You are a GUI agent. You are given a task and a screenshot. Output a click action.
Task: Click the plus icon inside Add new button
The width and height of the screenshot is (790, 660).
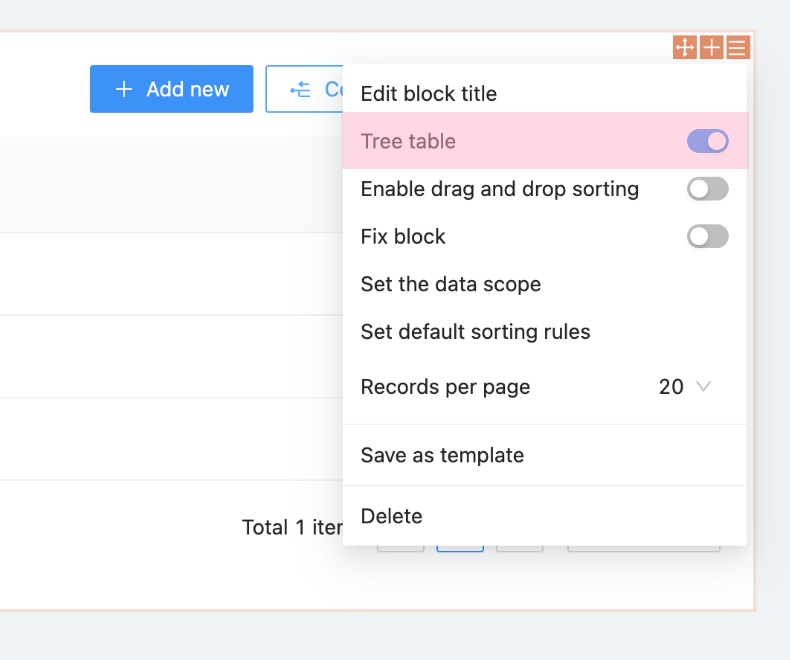pyautogui.click(x=124, y=90)
